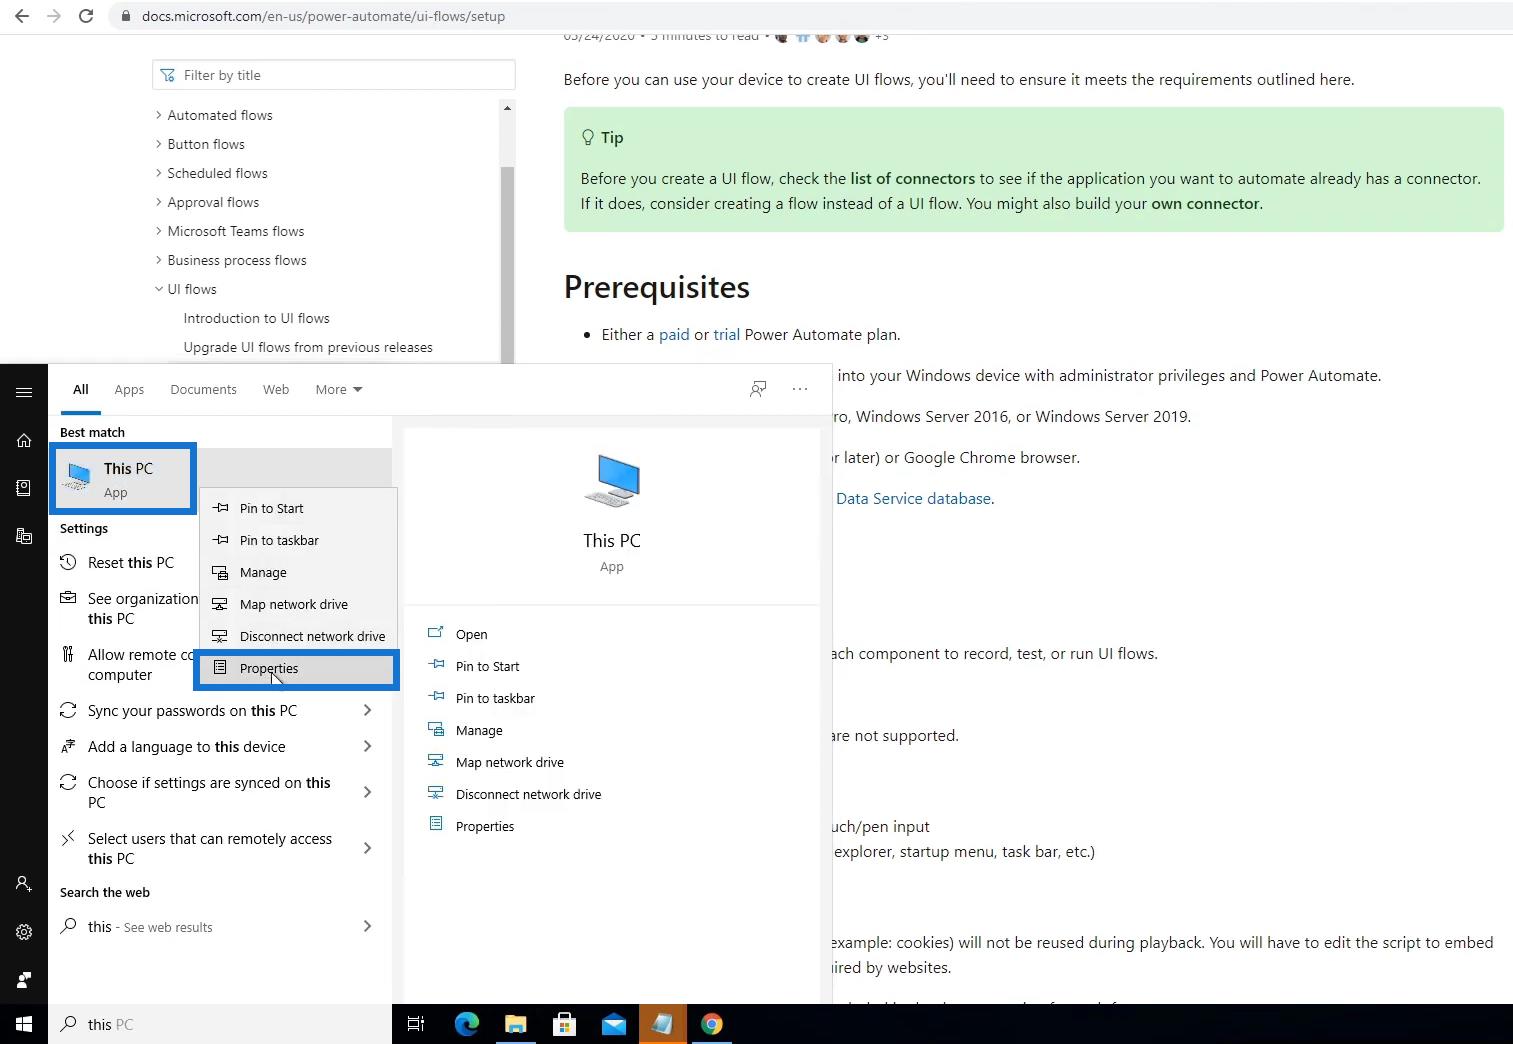Open the 'list of connectors' link
The image size is (1513, 1044).
pos(912,179)
